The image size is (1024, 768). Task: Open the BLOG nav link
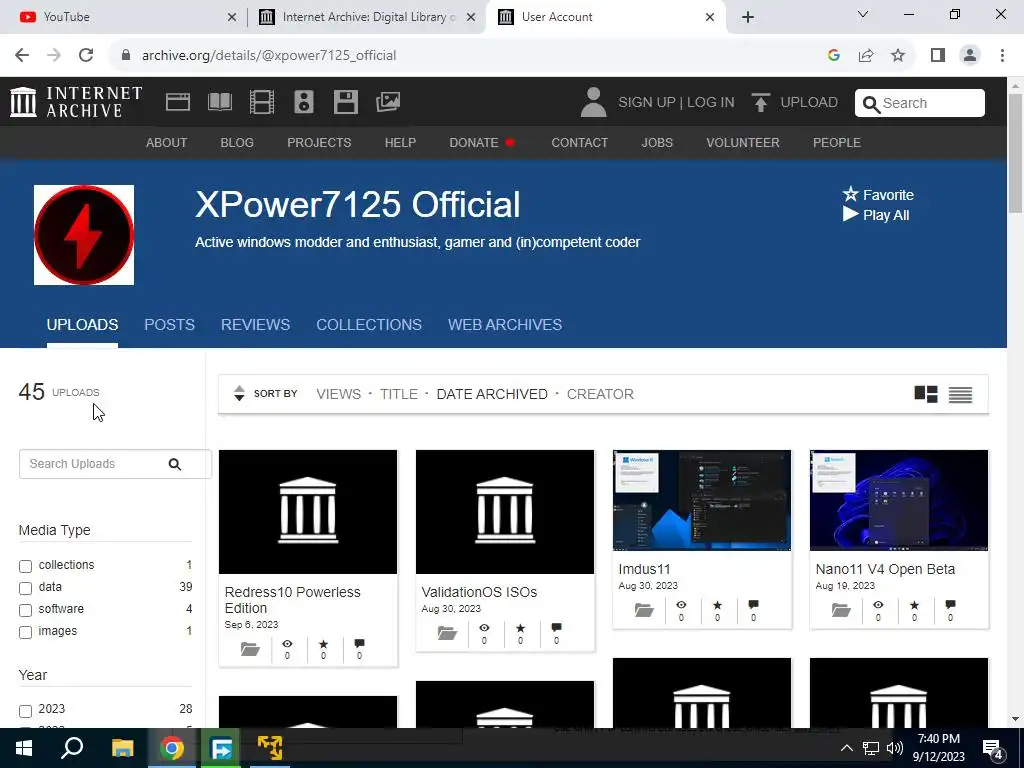point(237,142)
